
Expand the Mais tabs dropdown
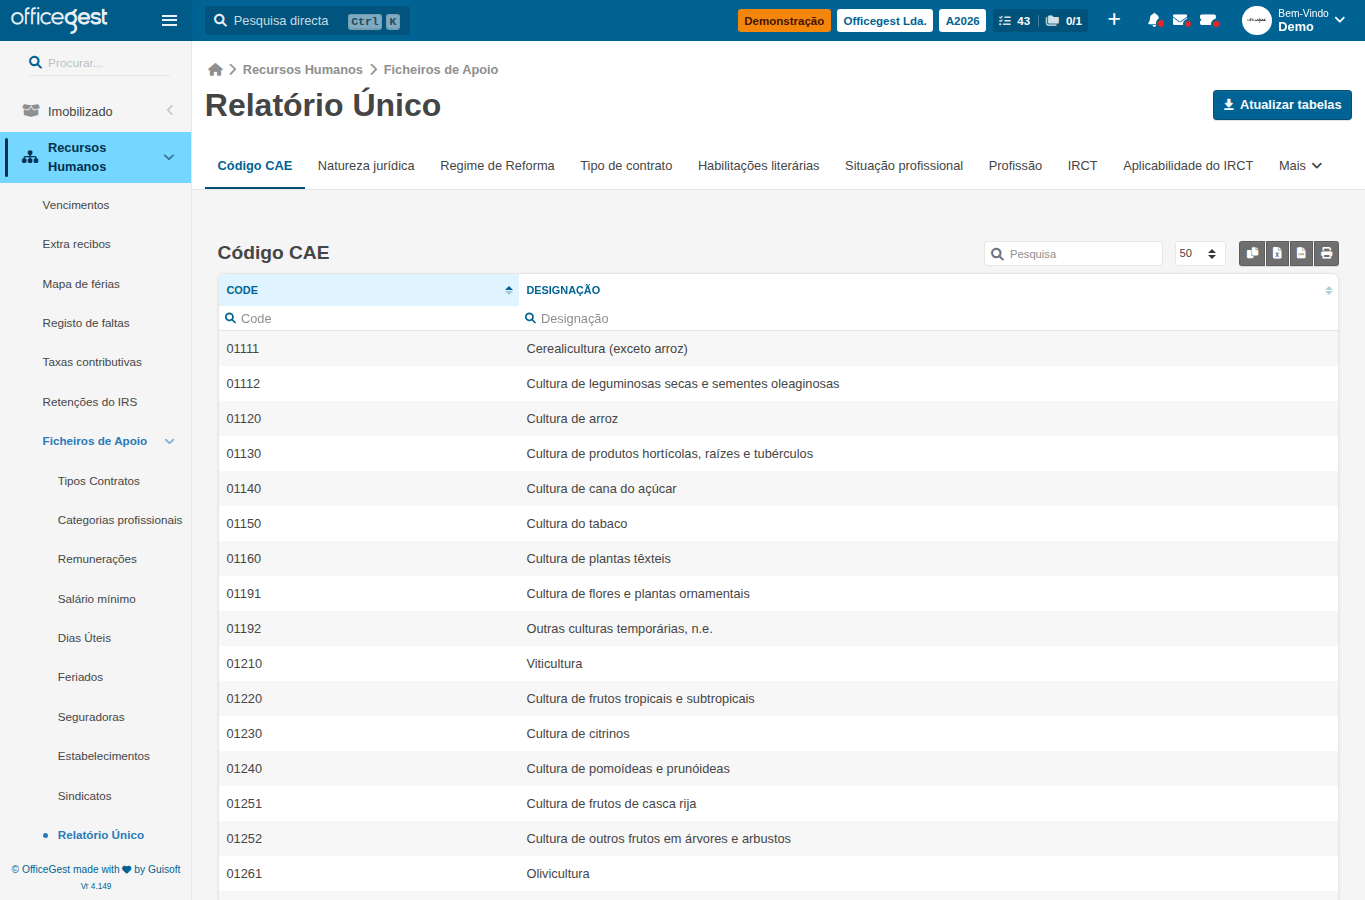coord(1300,166)
